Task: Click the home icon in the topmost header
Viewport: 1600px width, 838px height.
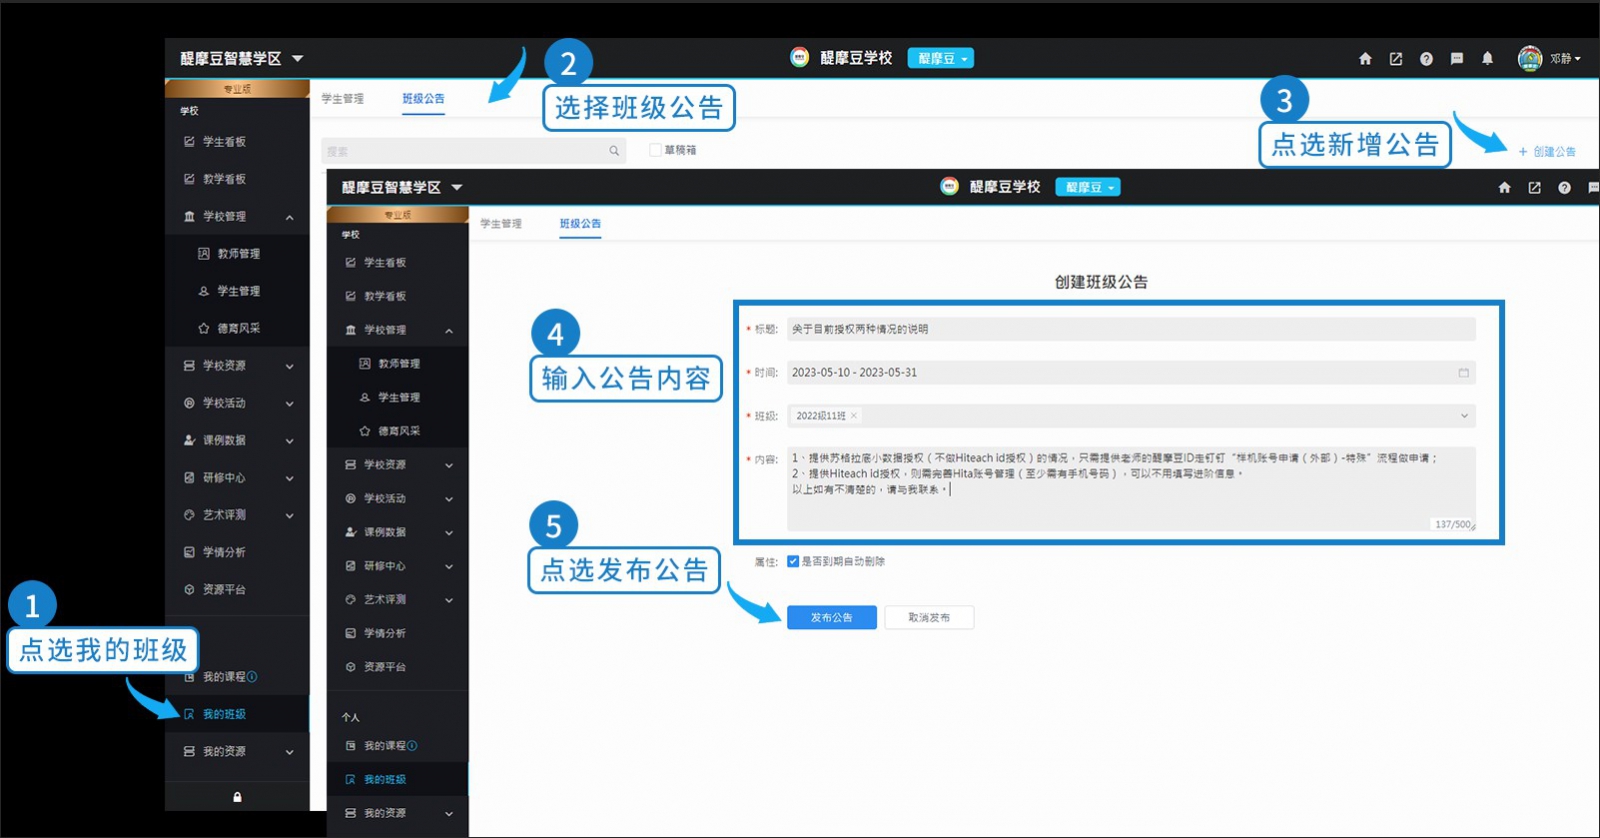Action: coord(1365,59)
